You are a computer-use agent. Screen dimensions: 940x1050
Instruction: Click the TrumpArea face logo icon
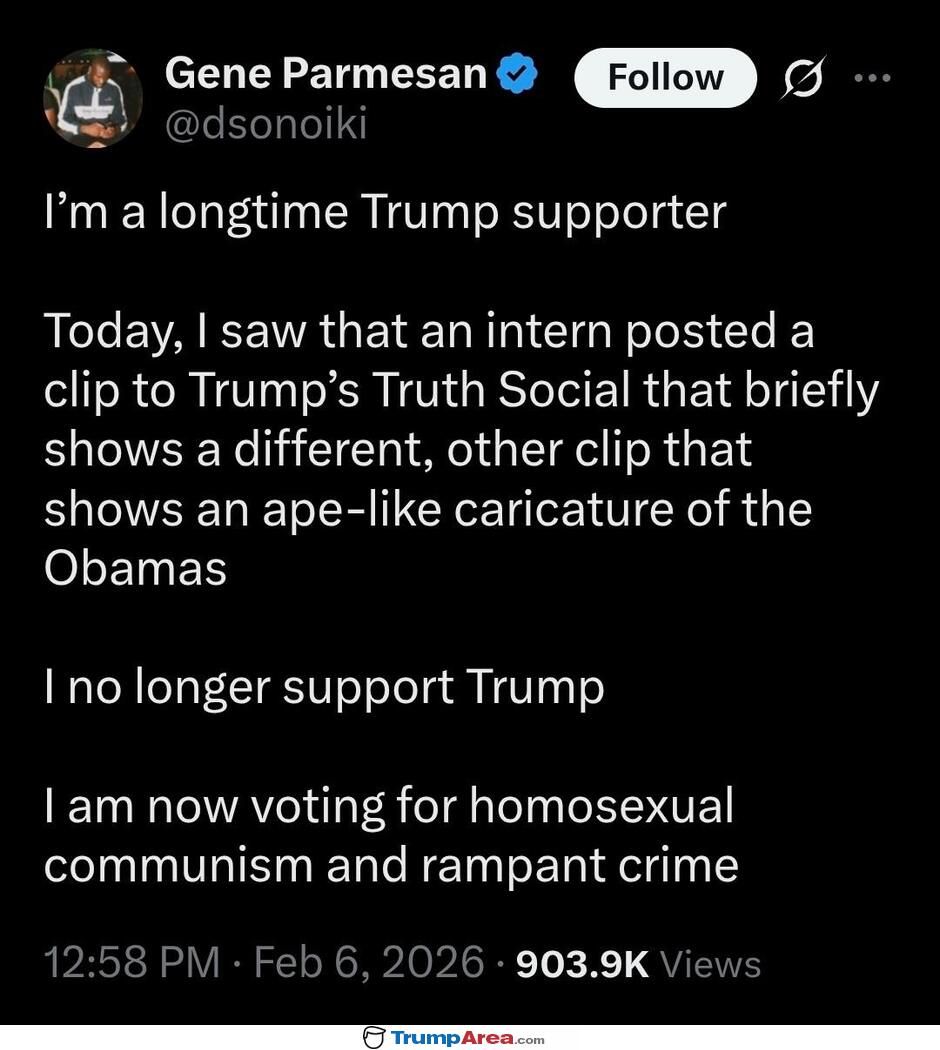click(x=374, y=1037)
